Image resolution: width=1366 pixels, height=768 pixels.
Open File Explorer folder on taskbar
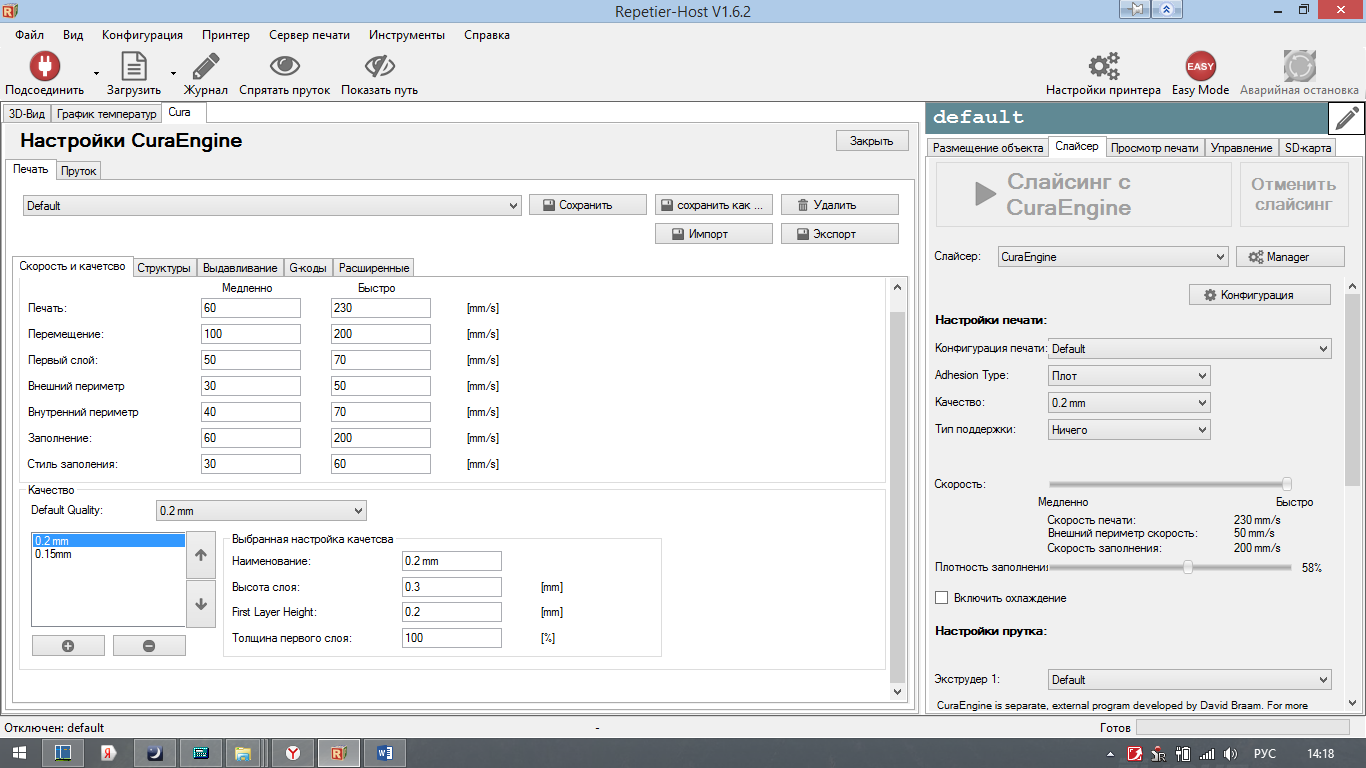pyautogui.click(x=242, y=753)
